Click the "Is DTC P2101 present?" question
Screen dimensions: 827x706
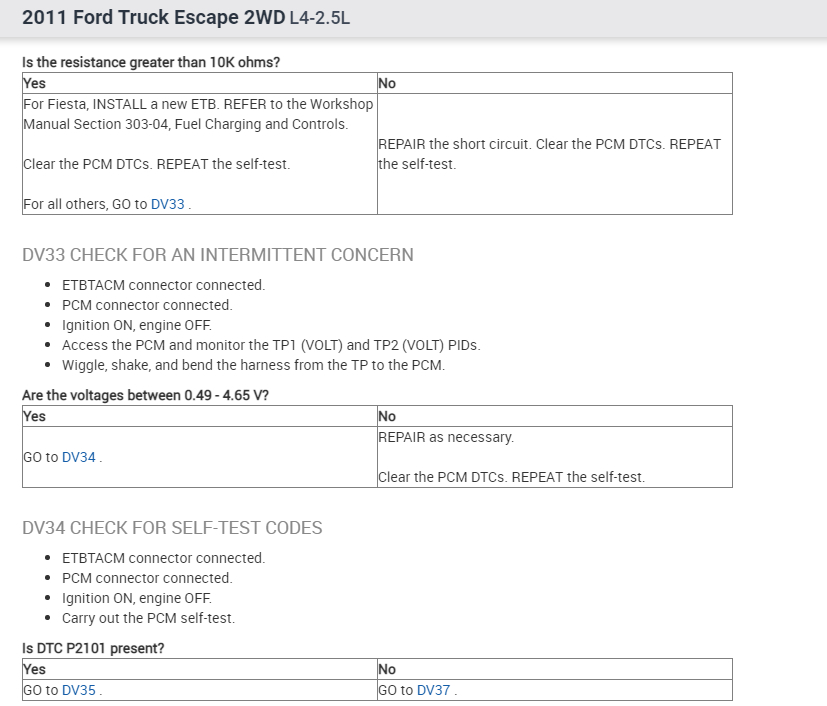coord(93,648)
